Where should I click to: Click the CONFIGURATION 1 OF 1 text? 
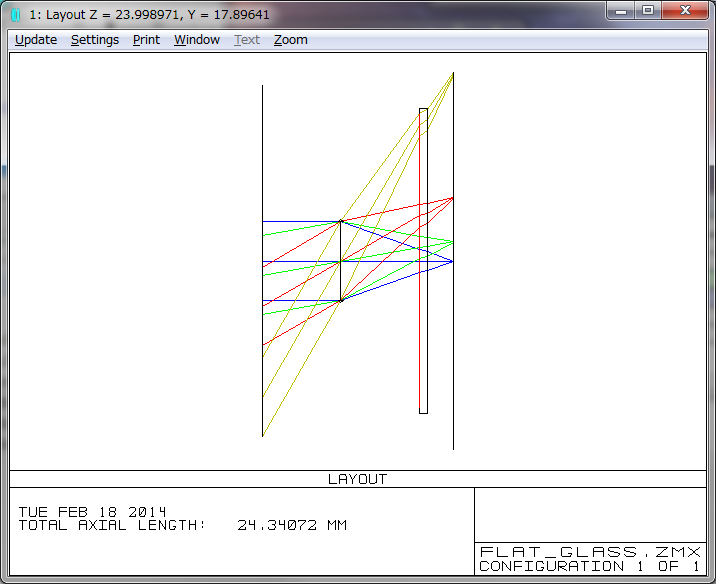(590, 566)
